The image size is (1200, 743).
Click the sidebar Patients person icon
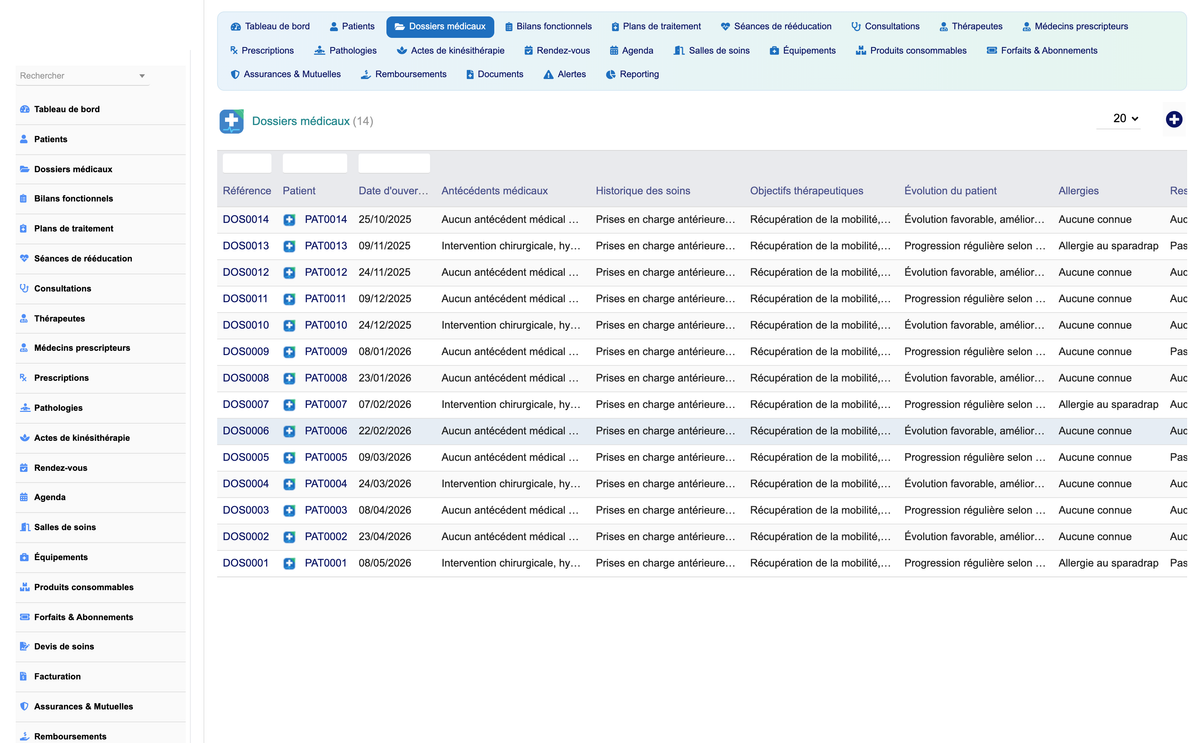24,139
